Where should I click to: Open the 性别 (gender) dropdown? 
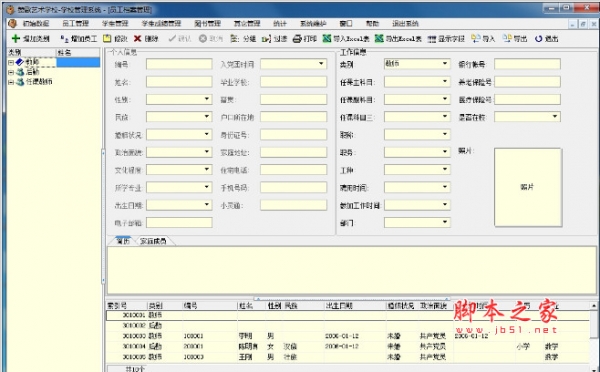pyautogui.click(x=207, y=99)
